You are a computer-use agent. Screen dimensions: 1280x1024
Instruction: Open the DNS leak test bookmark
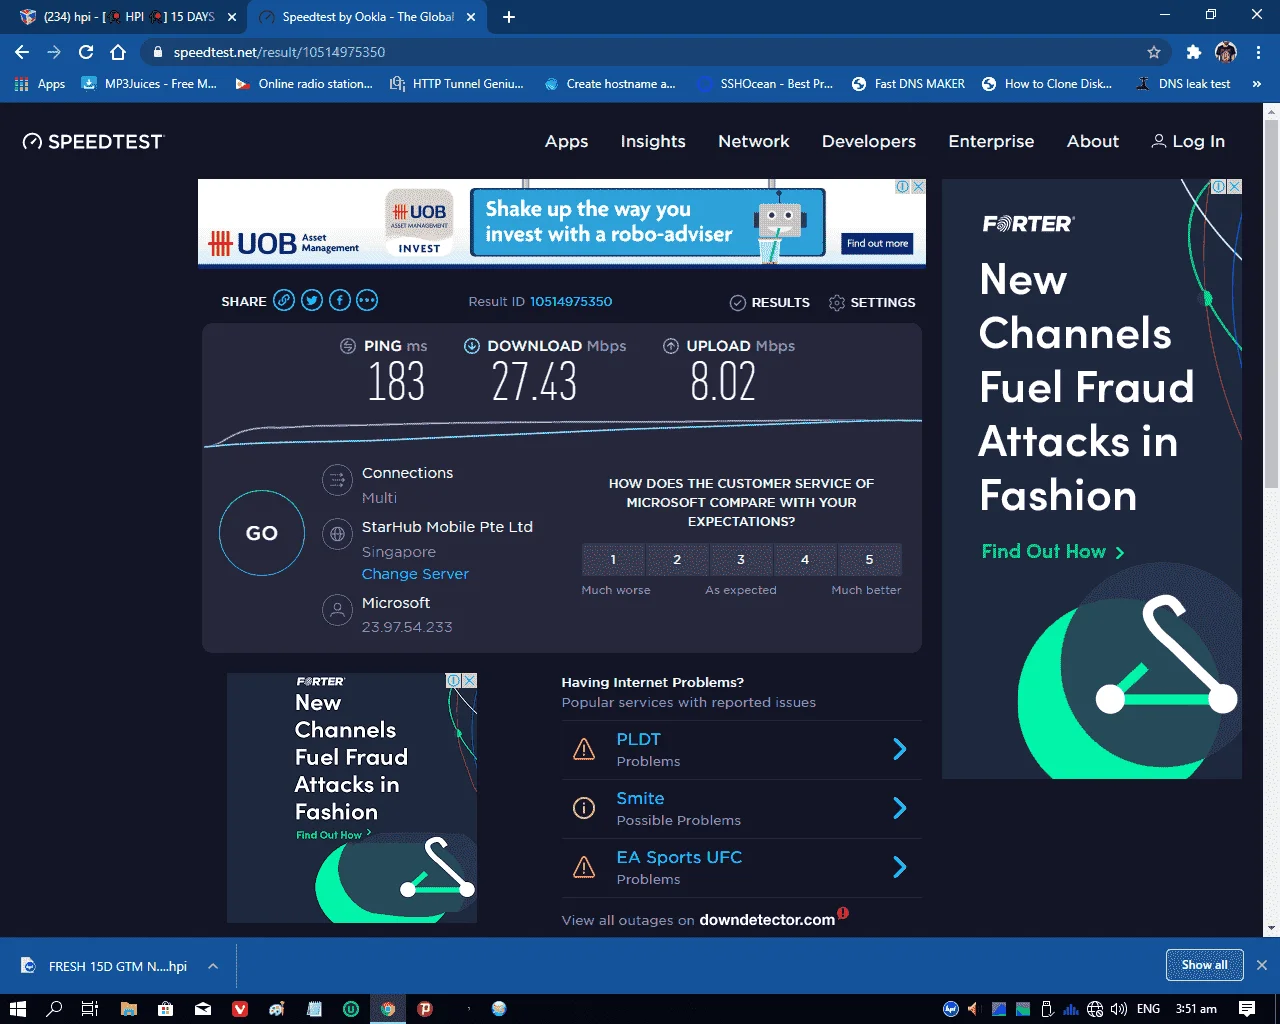click(1183, 84)
